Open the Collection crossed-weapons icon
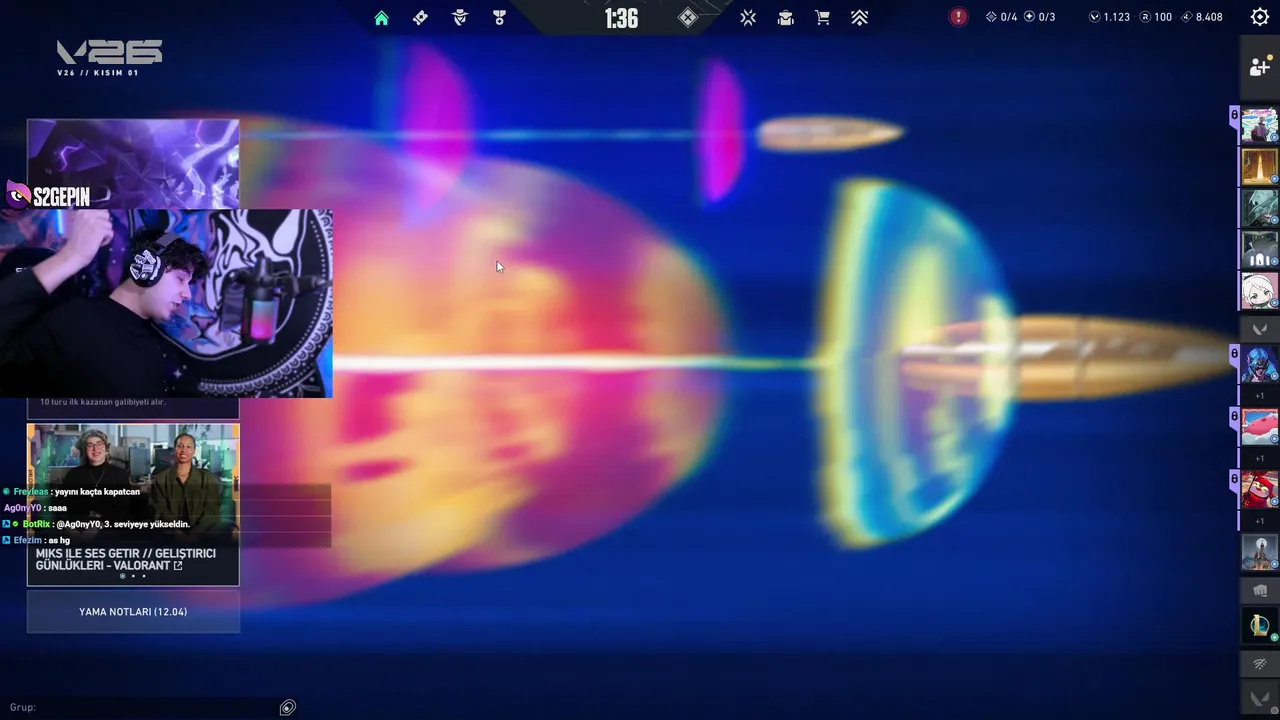Screen dimensions: 1280x720 [x=748, y=17]
